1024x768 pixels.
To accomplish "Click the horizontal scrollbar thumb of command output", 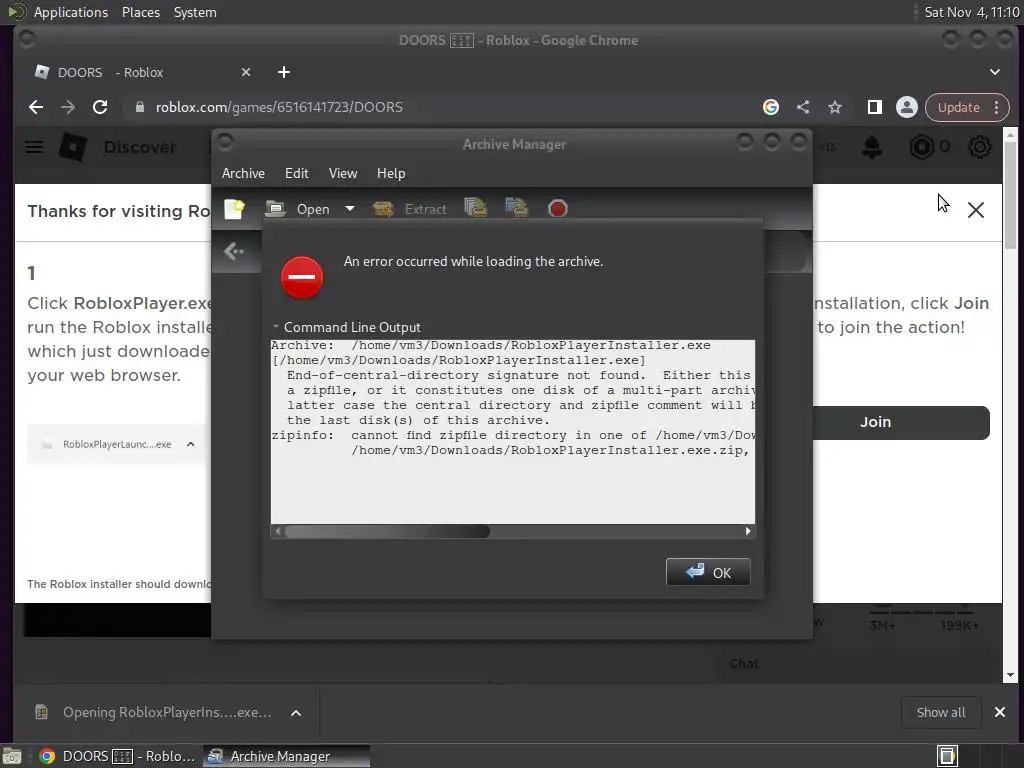I will [387, 532].
